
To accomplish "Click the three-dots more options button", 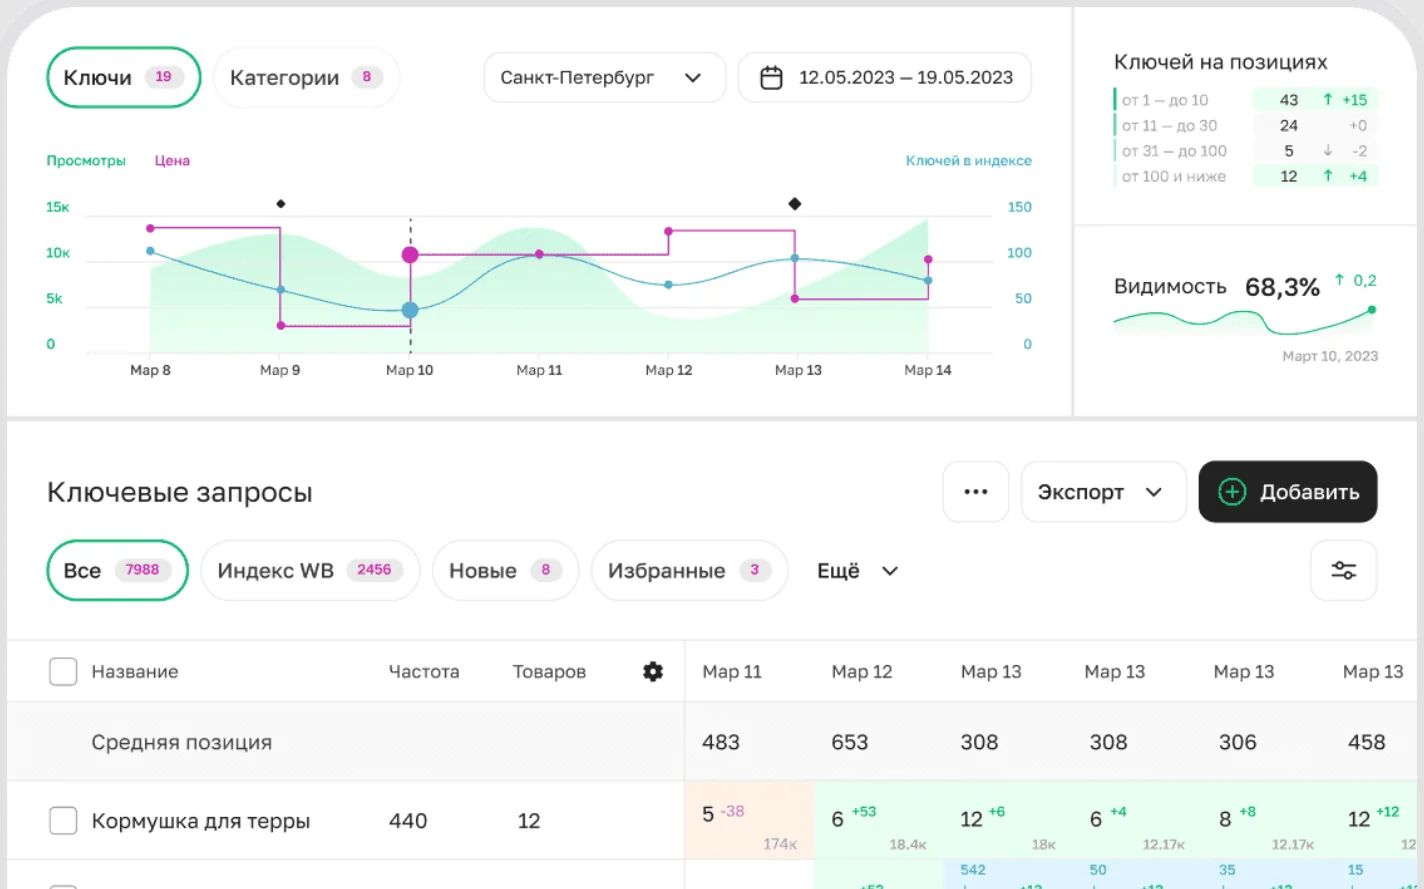I will [975, 492].
